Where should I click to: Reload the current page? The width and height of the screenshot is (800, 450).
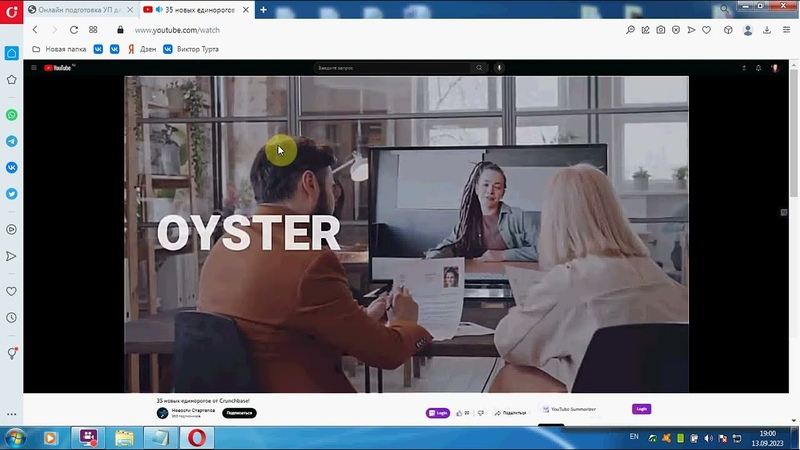pyautogui.click(x=74, y=30)
